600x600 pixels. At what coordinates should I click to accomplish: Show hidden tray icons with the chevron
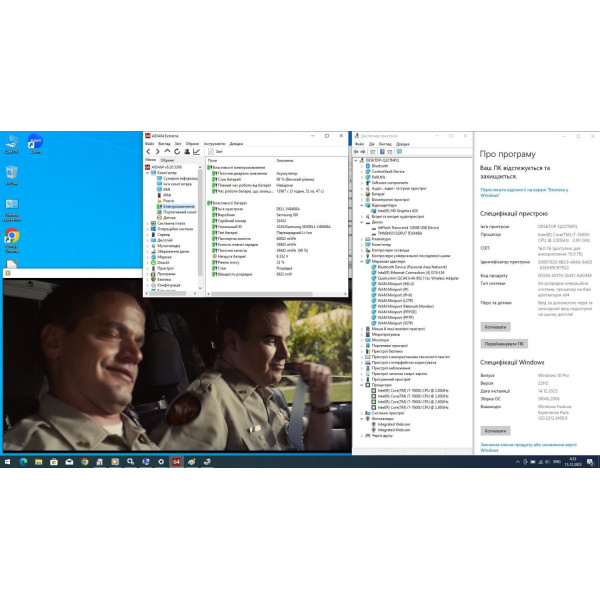click(518, 462)
